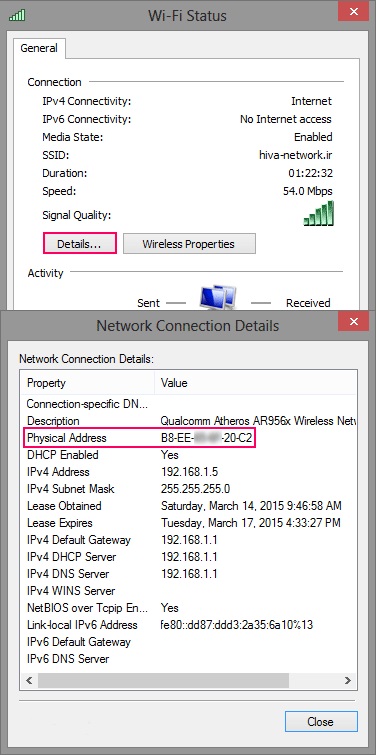Viewport: 376px width, 755px height.
Task: Click the horizontal scrollbar right arrow
Action: (348, 680)
